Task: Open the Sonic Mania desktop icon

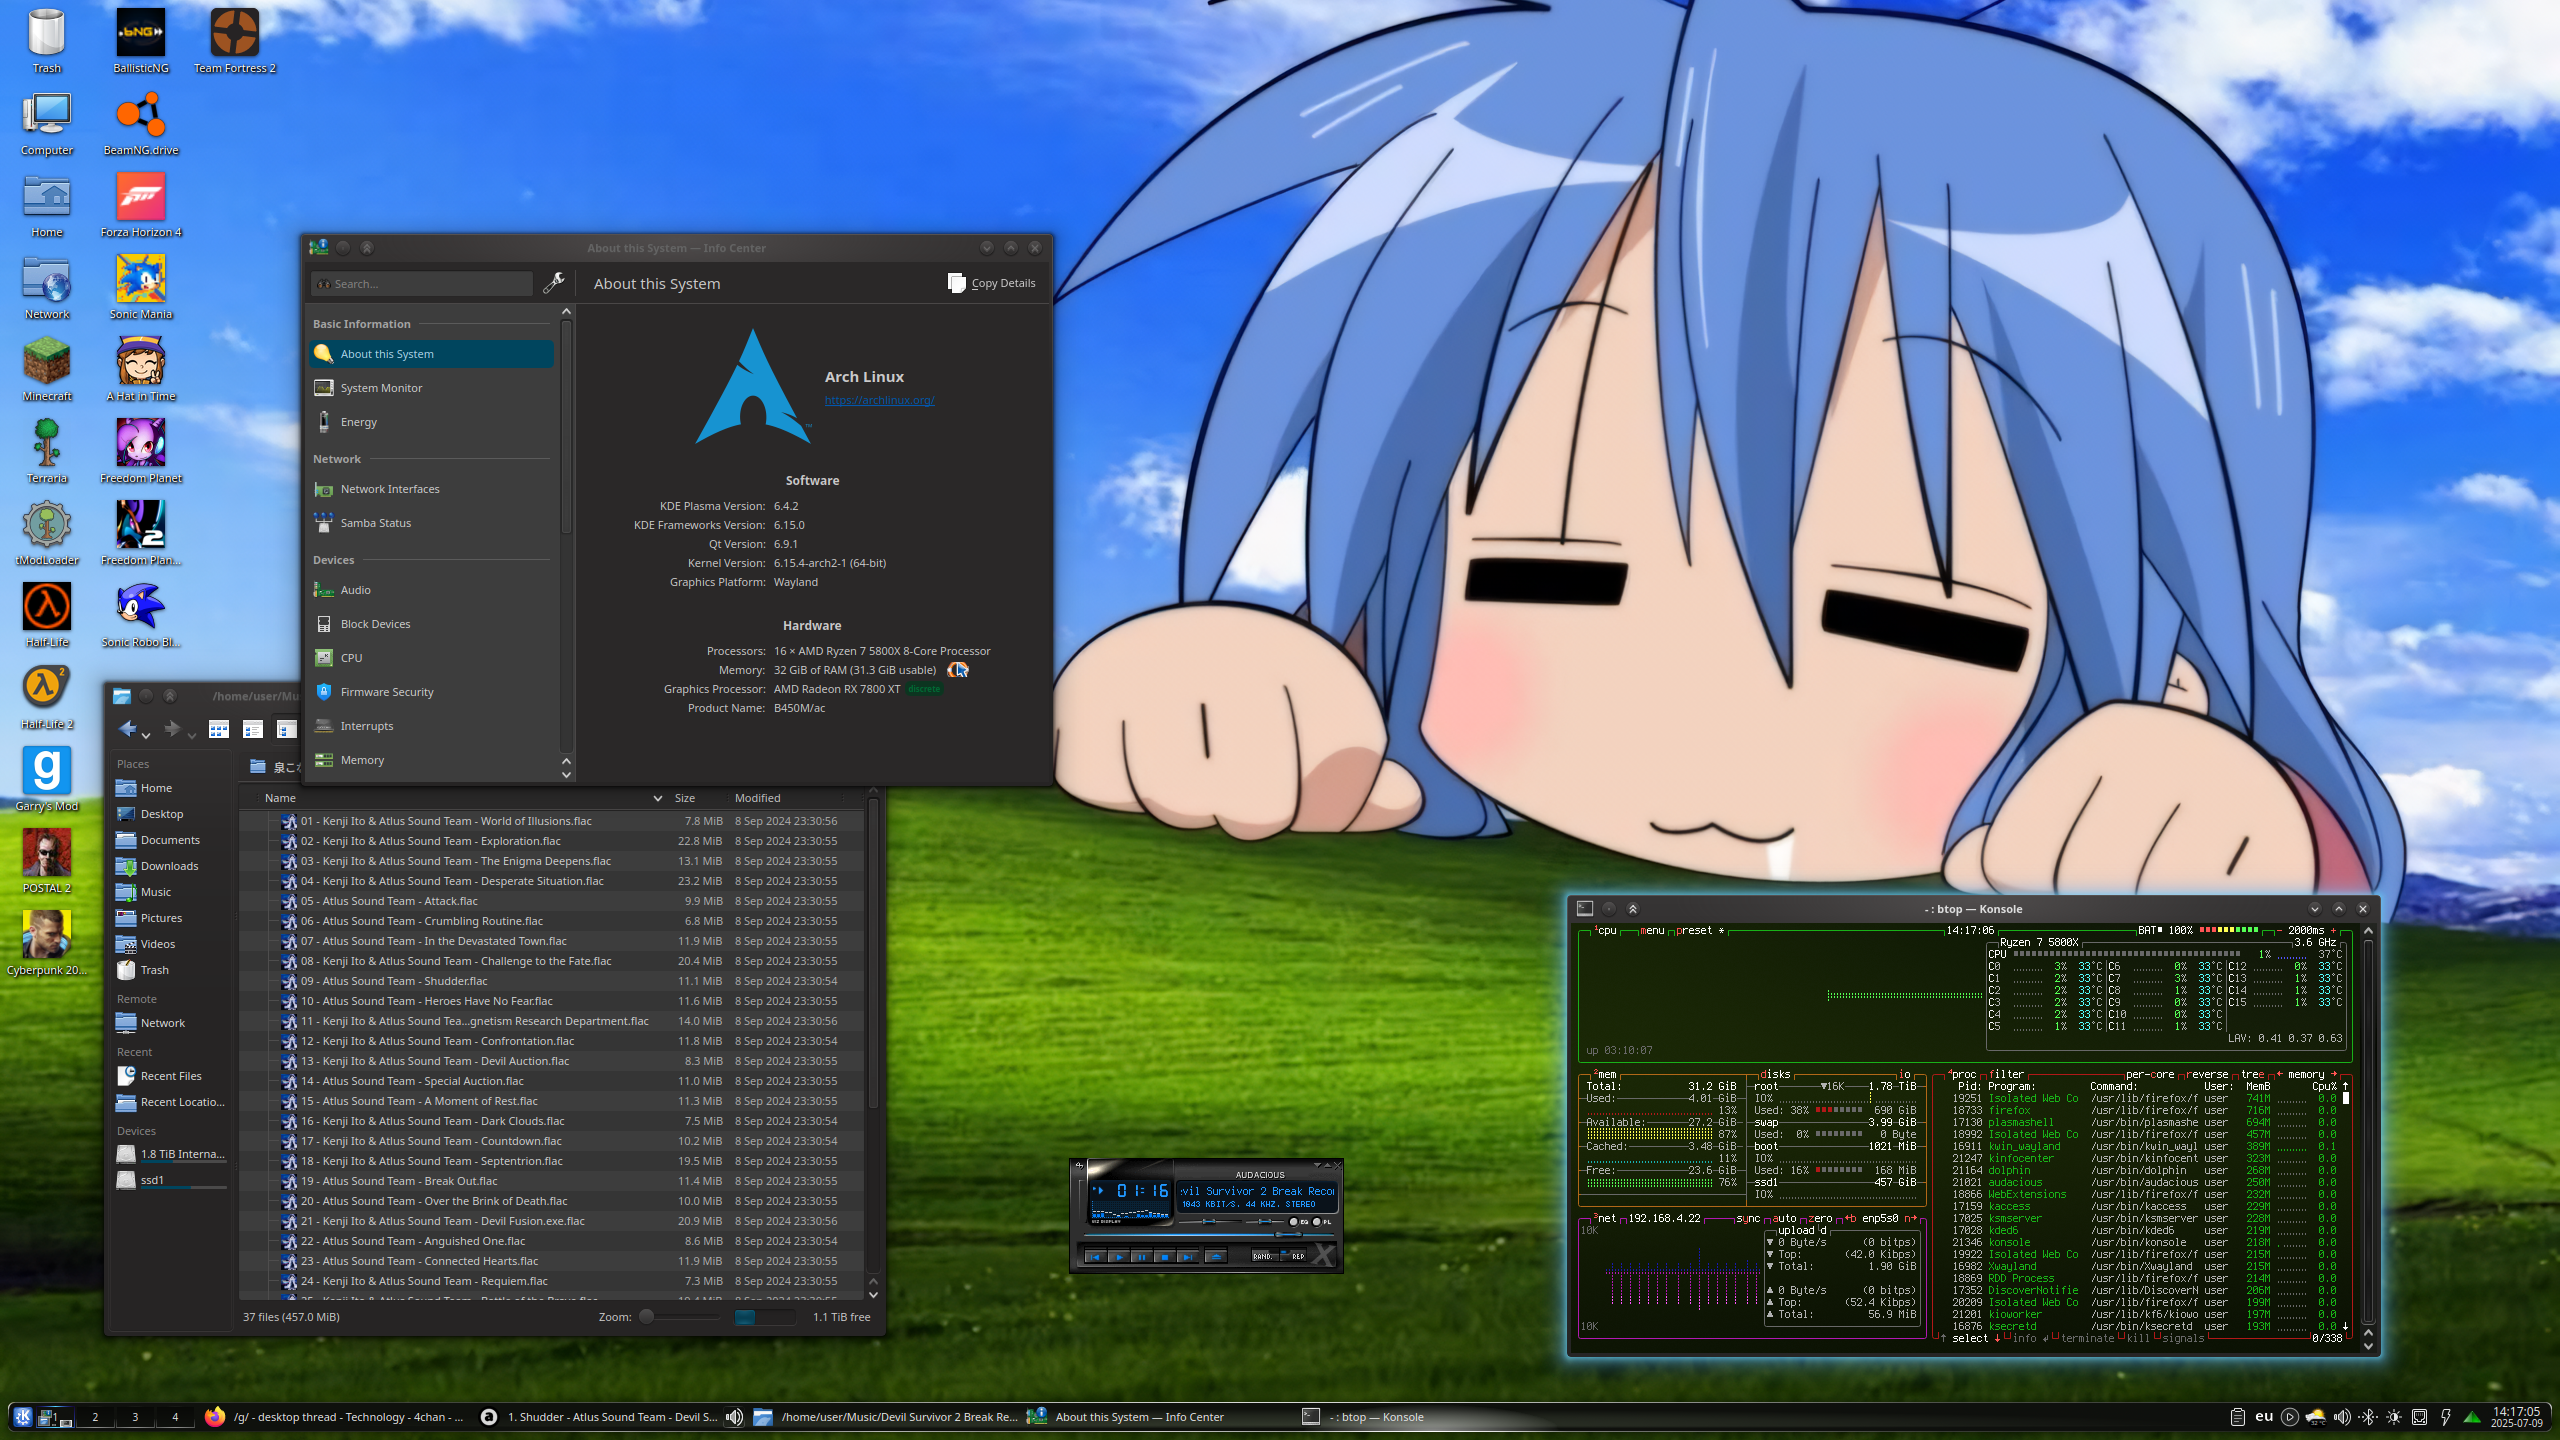Action: pyautogui.click(x=141, y=287)
